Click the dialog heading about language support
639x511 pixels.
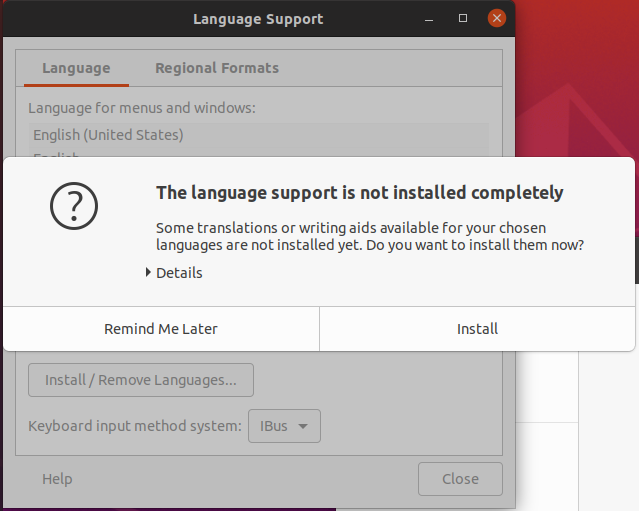(359, 192)
